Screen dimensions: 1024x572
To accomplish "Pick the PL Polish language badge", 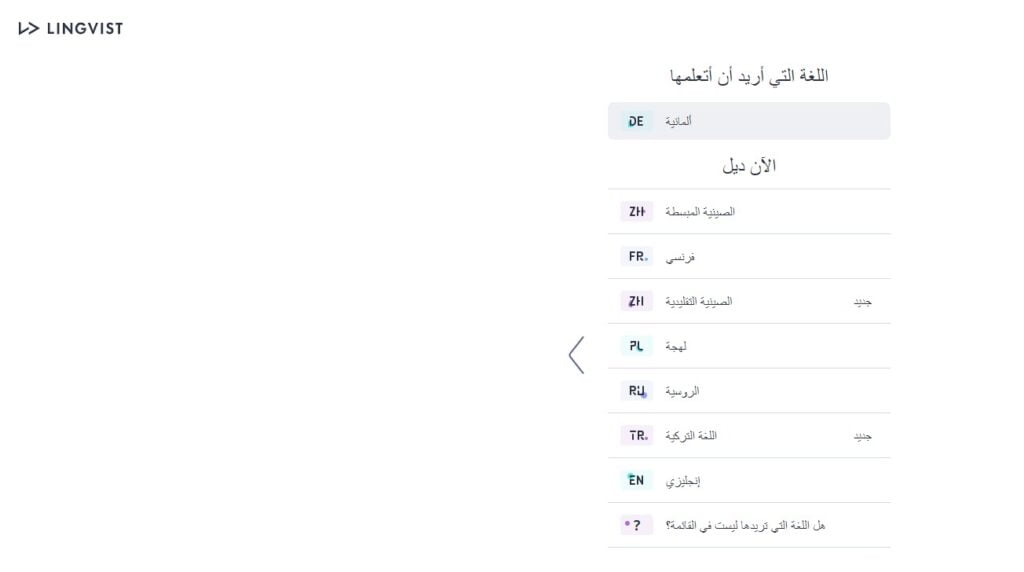I will click(636, 346).
